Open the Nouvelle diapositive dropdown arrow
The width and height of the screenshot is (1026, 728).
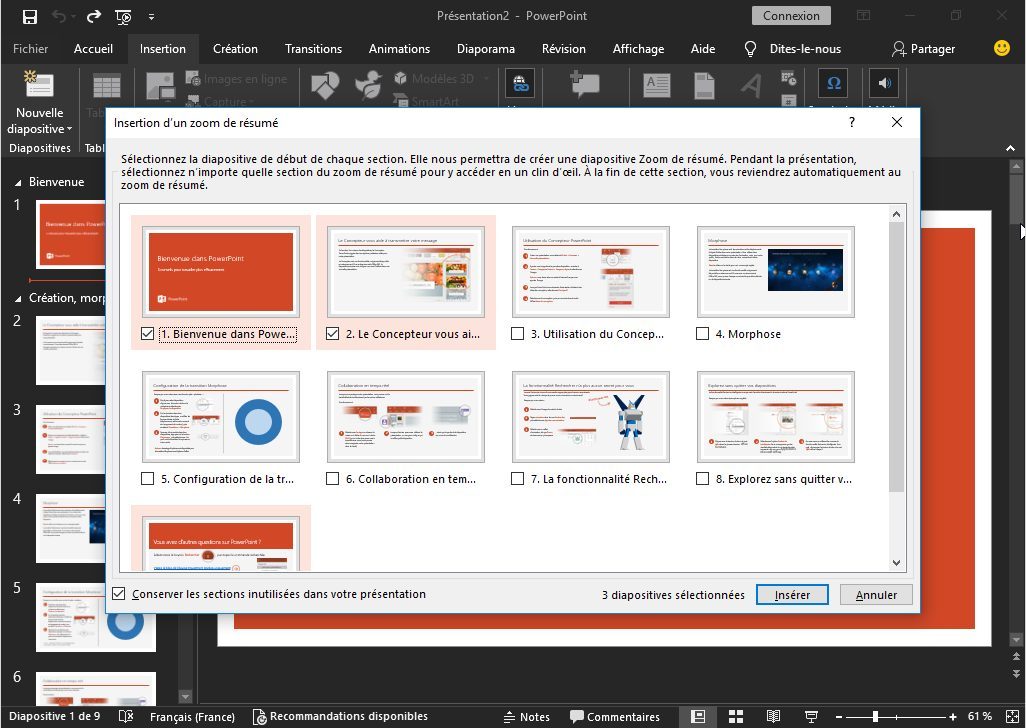69,129
